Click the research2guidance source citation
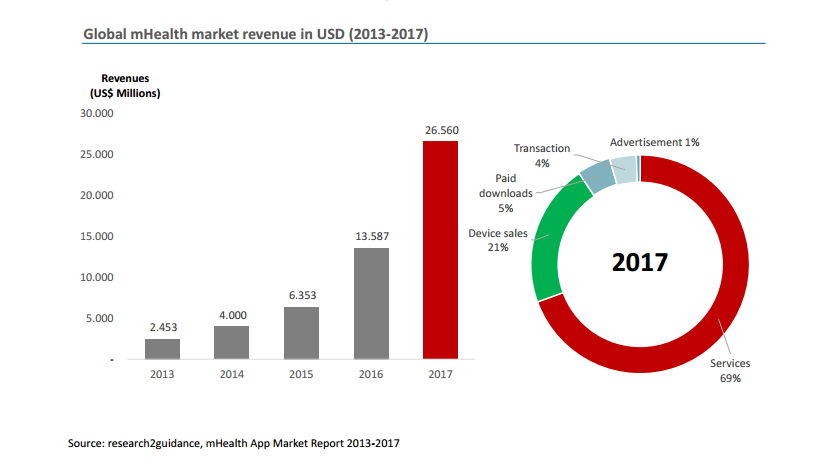This screenshot has width=833, height=473. (239, 442)
